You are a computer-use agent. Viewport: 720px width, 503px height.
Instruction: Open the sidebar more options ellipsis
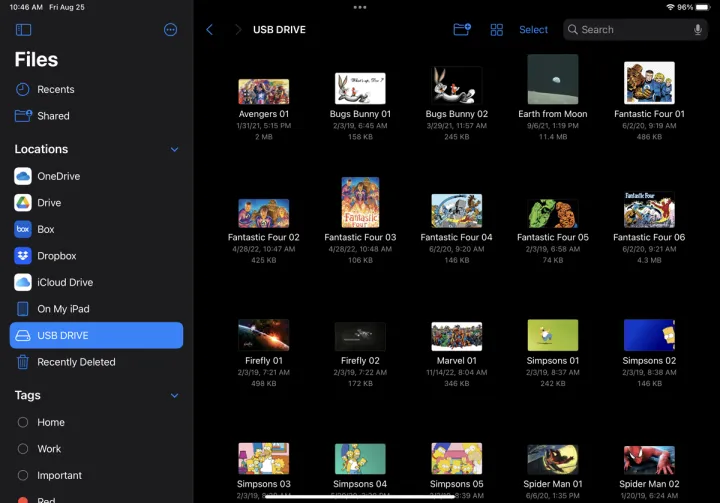(170, 30)
